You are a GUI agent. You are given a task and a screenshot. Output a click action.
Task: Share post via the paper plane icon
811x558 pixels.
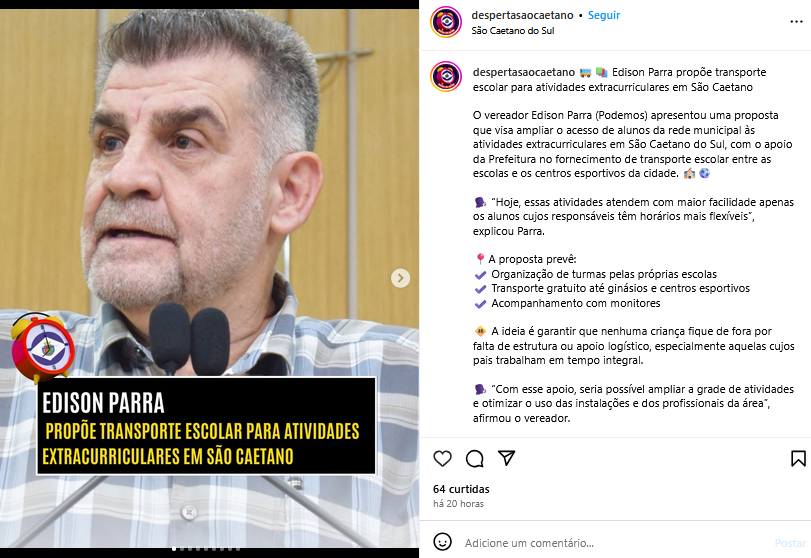(506, 458)
